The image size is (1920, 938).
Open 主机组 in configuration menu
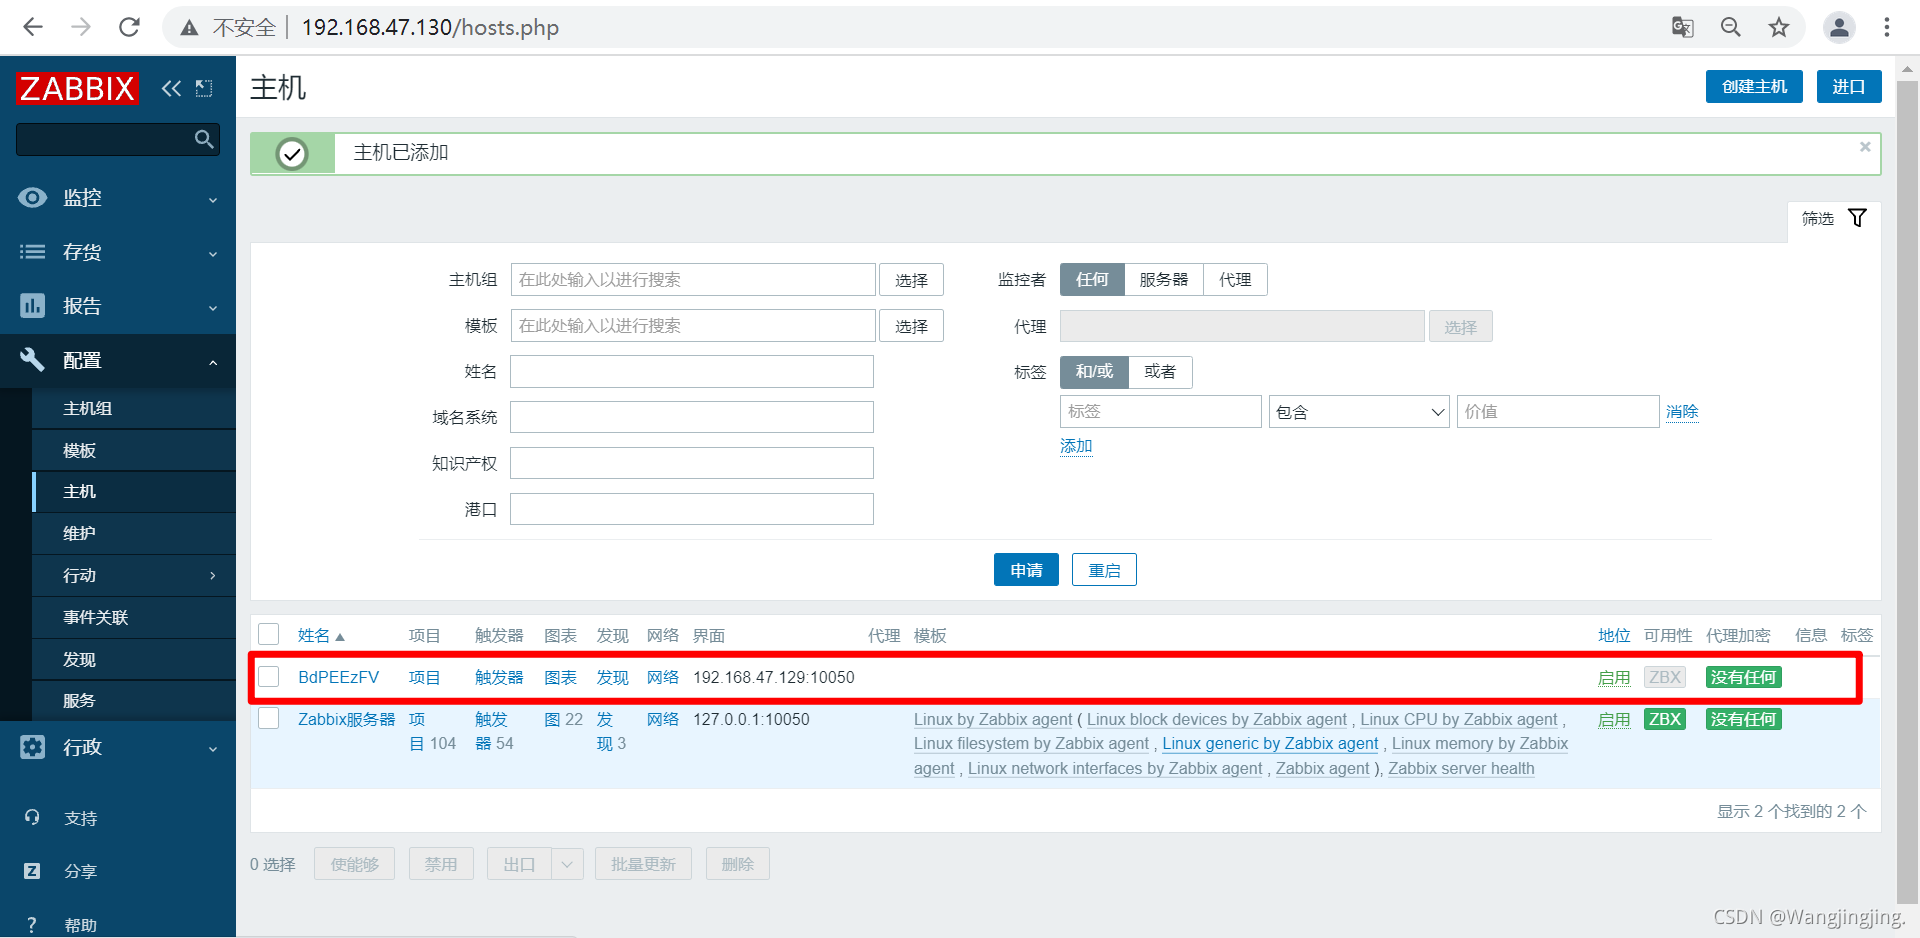(x=134, y=409)
